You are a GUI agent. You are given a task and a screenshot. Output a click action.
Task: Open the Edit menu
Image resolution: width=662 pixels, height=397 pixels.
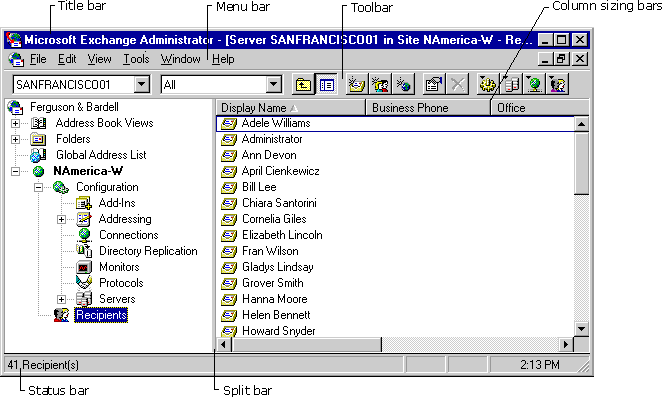coord(67,59)
